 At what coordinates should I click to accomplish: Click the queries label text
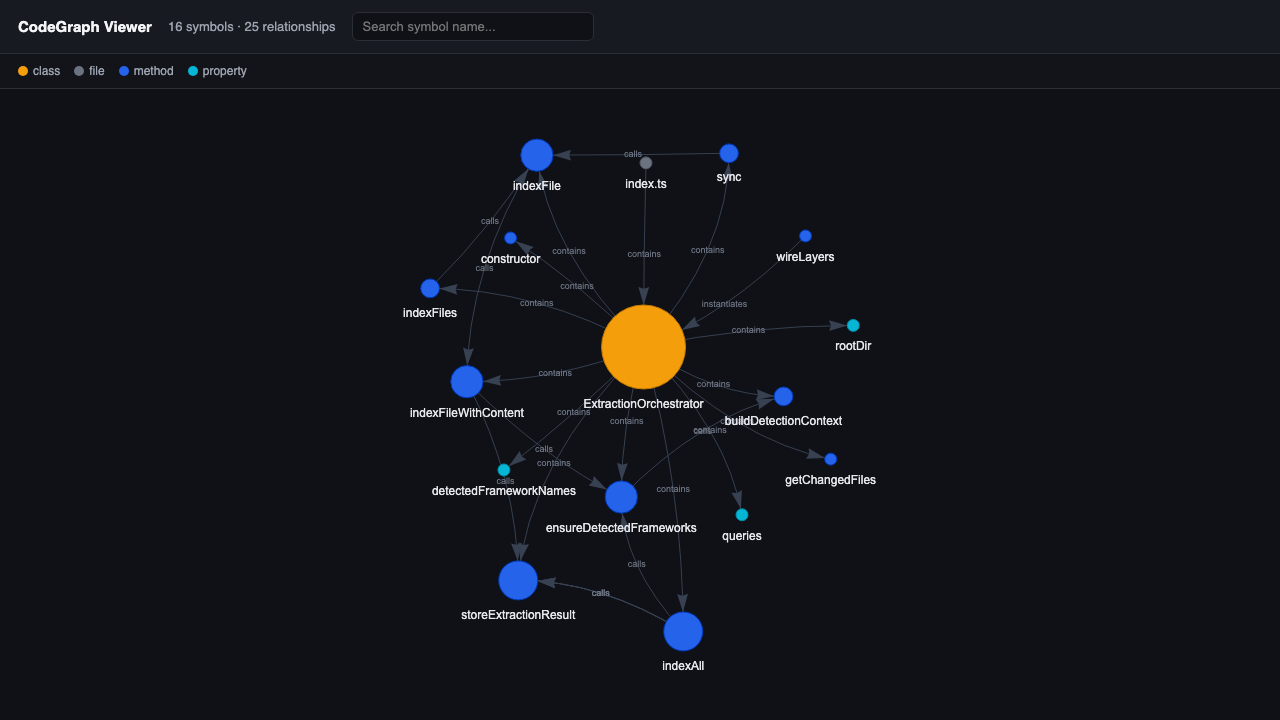coord(742,536)
